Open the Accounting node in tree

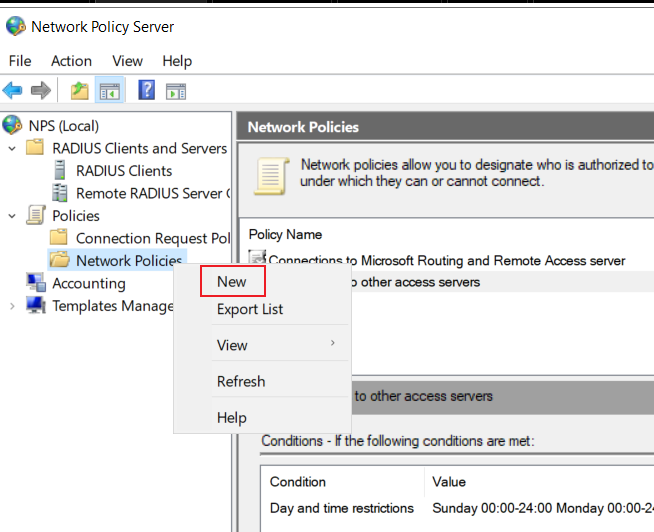(88, 283)
